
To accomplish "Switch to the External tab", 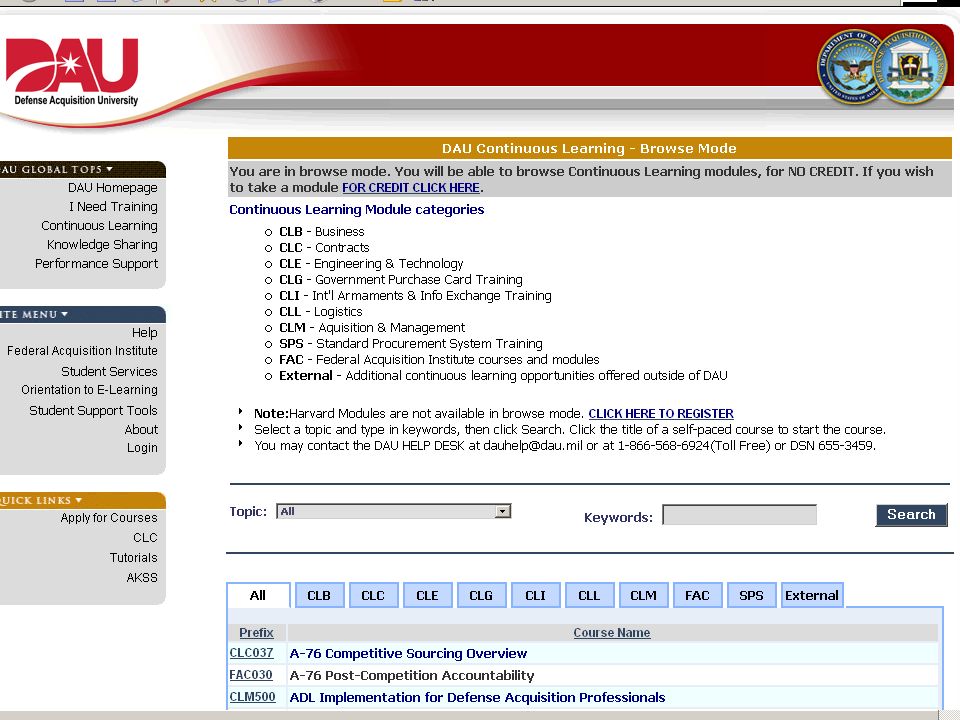I will [x=812, y=596].
